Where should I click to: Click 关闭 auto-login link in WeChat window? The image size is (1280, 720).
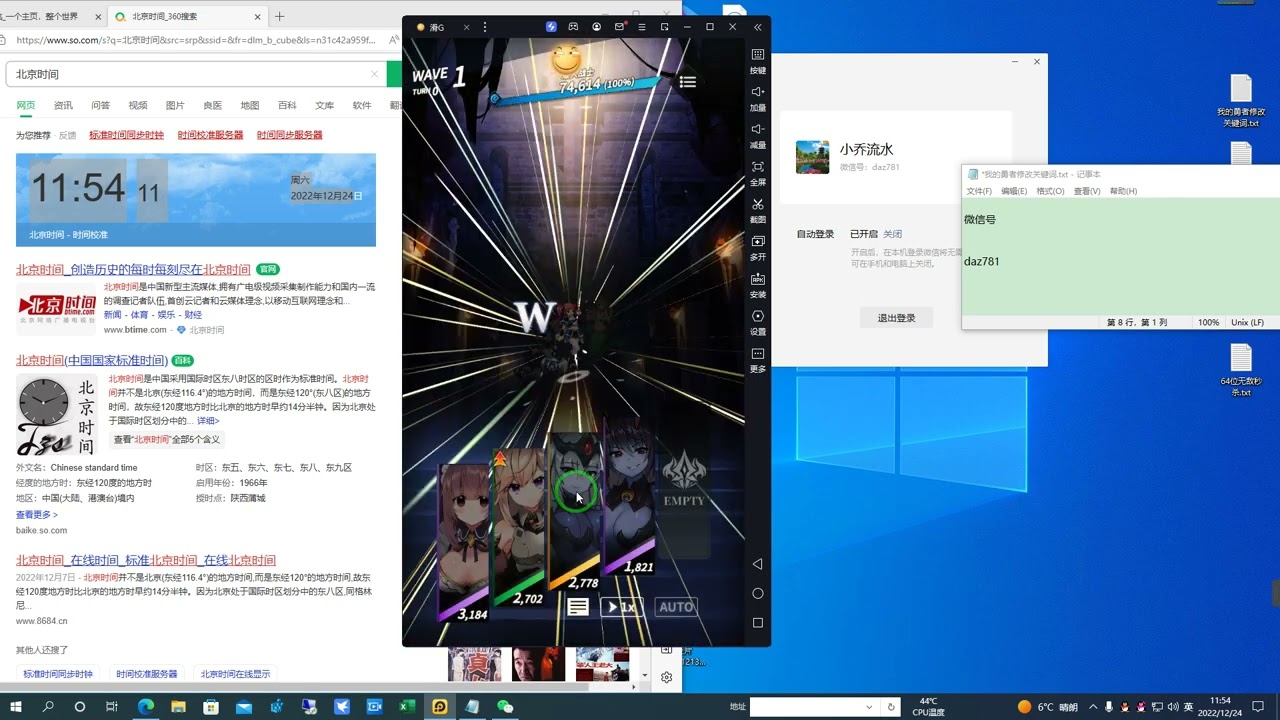click(893, 234)
